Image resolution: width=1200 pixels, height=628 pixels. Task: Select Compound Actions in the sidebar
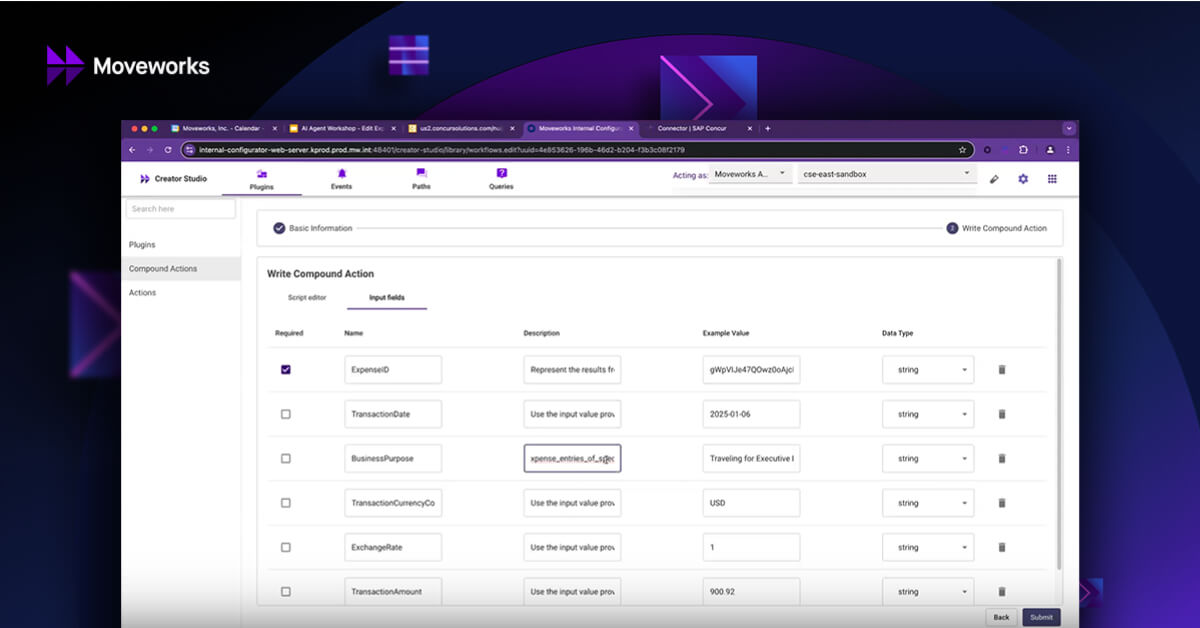tap(163, 269)
